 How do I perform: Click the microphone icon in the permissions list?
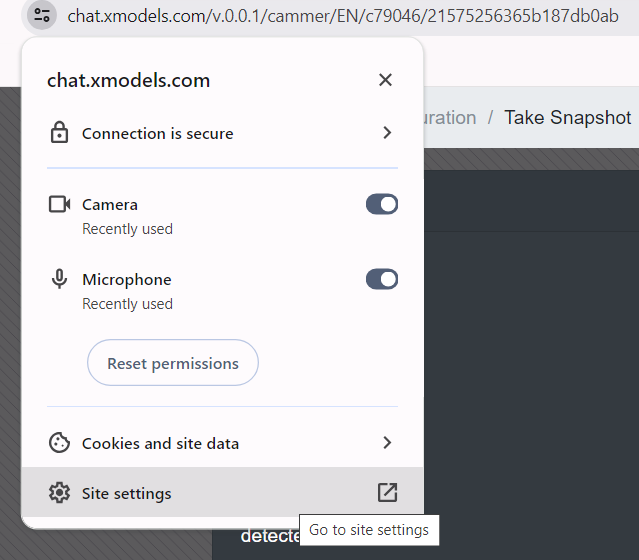[x=59, y=279]
